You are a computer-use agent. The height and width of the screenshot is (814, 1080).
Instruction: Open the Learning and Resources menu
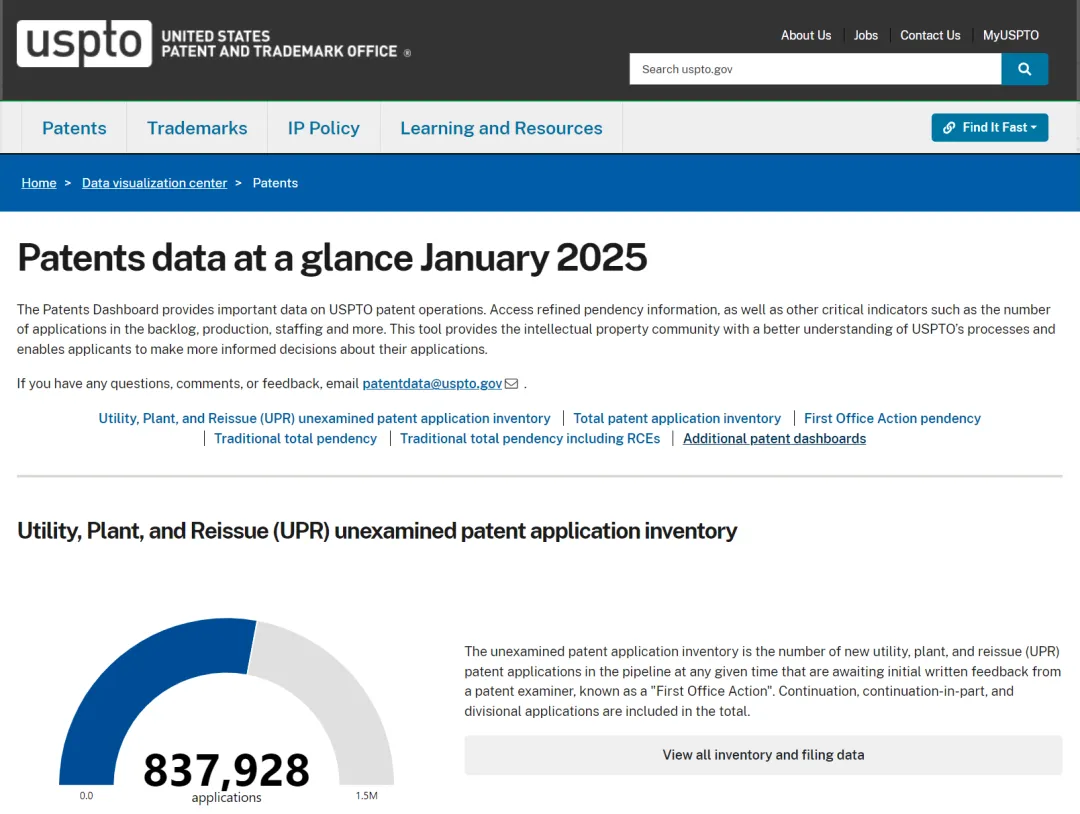pos(501,128)
